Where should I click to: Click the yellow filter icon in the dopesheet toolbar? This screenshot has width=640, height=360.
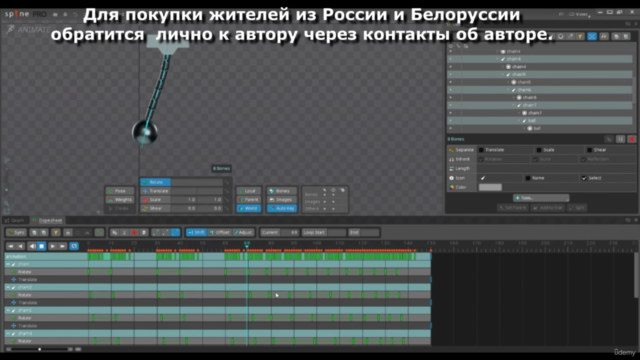[56, 233]
